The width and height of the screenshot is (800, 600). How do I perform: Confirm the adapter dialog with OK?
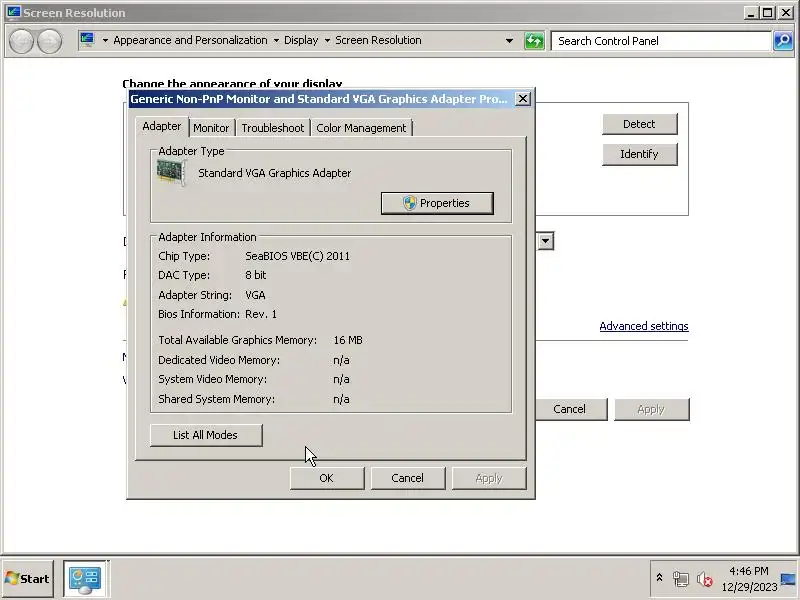click(327, 478)
